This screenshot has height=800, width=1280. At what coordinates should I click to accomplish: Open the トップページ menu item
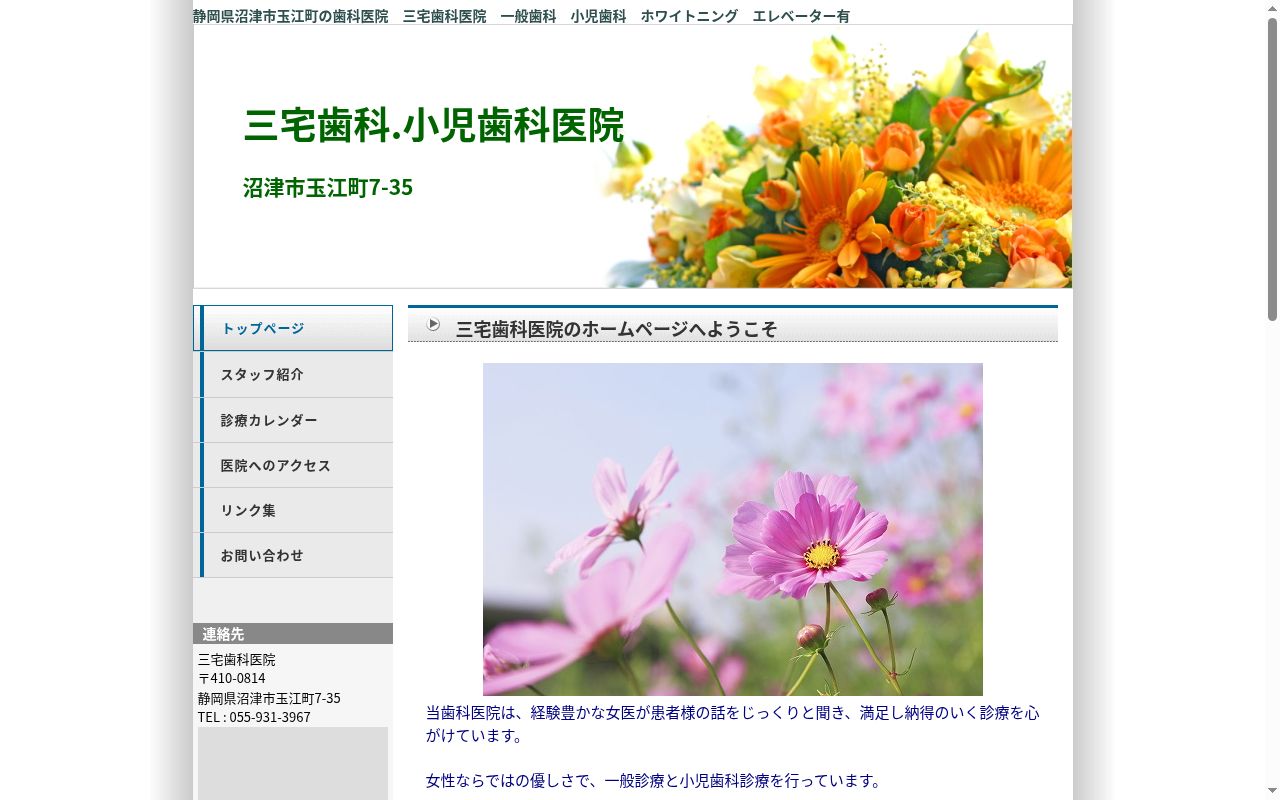pos(293,328)
